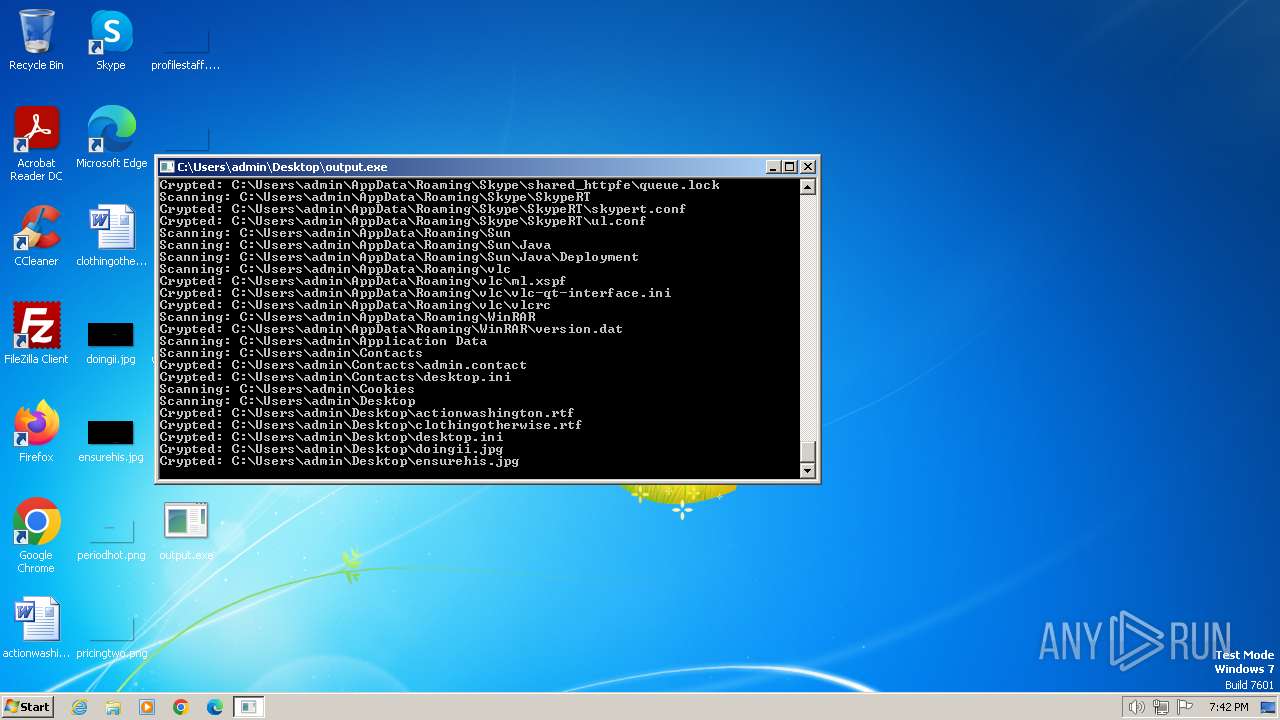Close the output.exe console window
This screenshot has height=720, width=1280.
(808, 167)
